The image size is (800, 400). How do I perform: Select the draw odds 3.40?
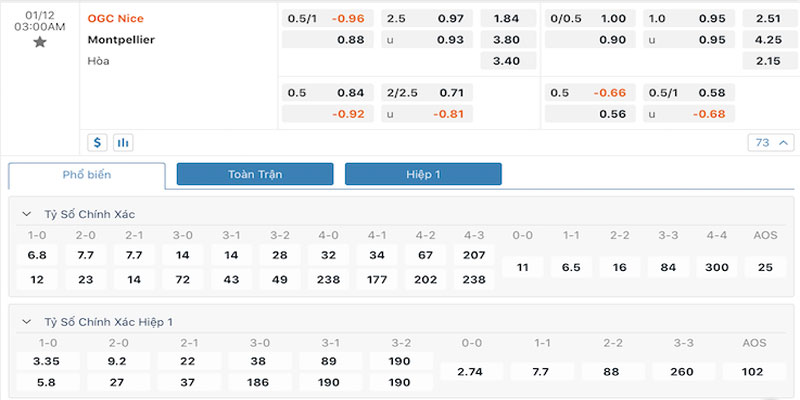[507, 61]
